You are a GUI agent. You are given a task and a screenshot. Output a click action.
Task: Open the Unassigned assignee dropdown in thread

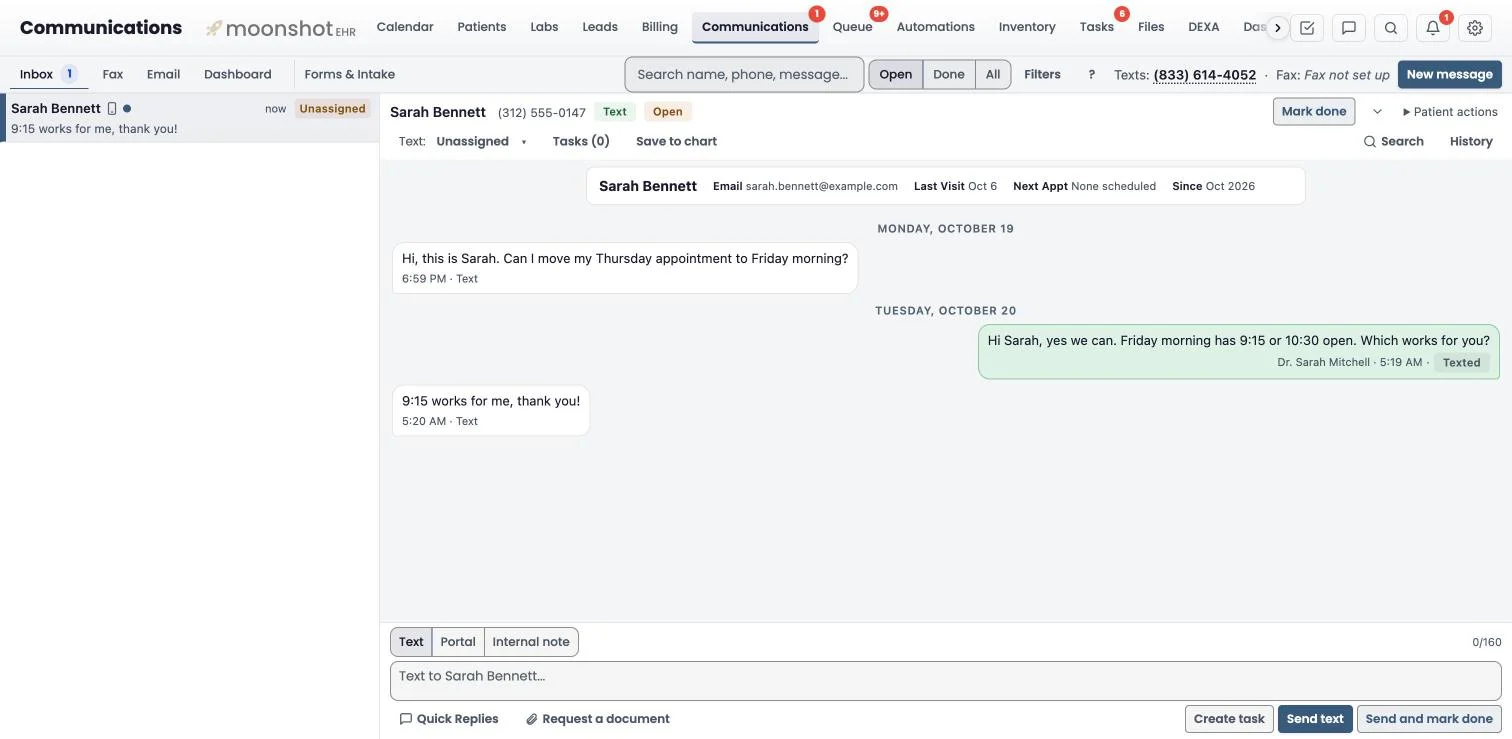pos(481,141)
